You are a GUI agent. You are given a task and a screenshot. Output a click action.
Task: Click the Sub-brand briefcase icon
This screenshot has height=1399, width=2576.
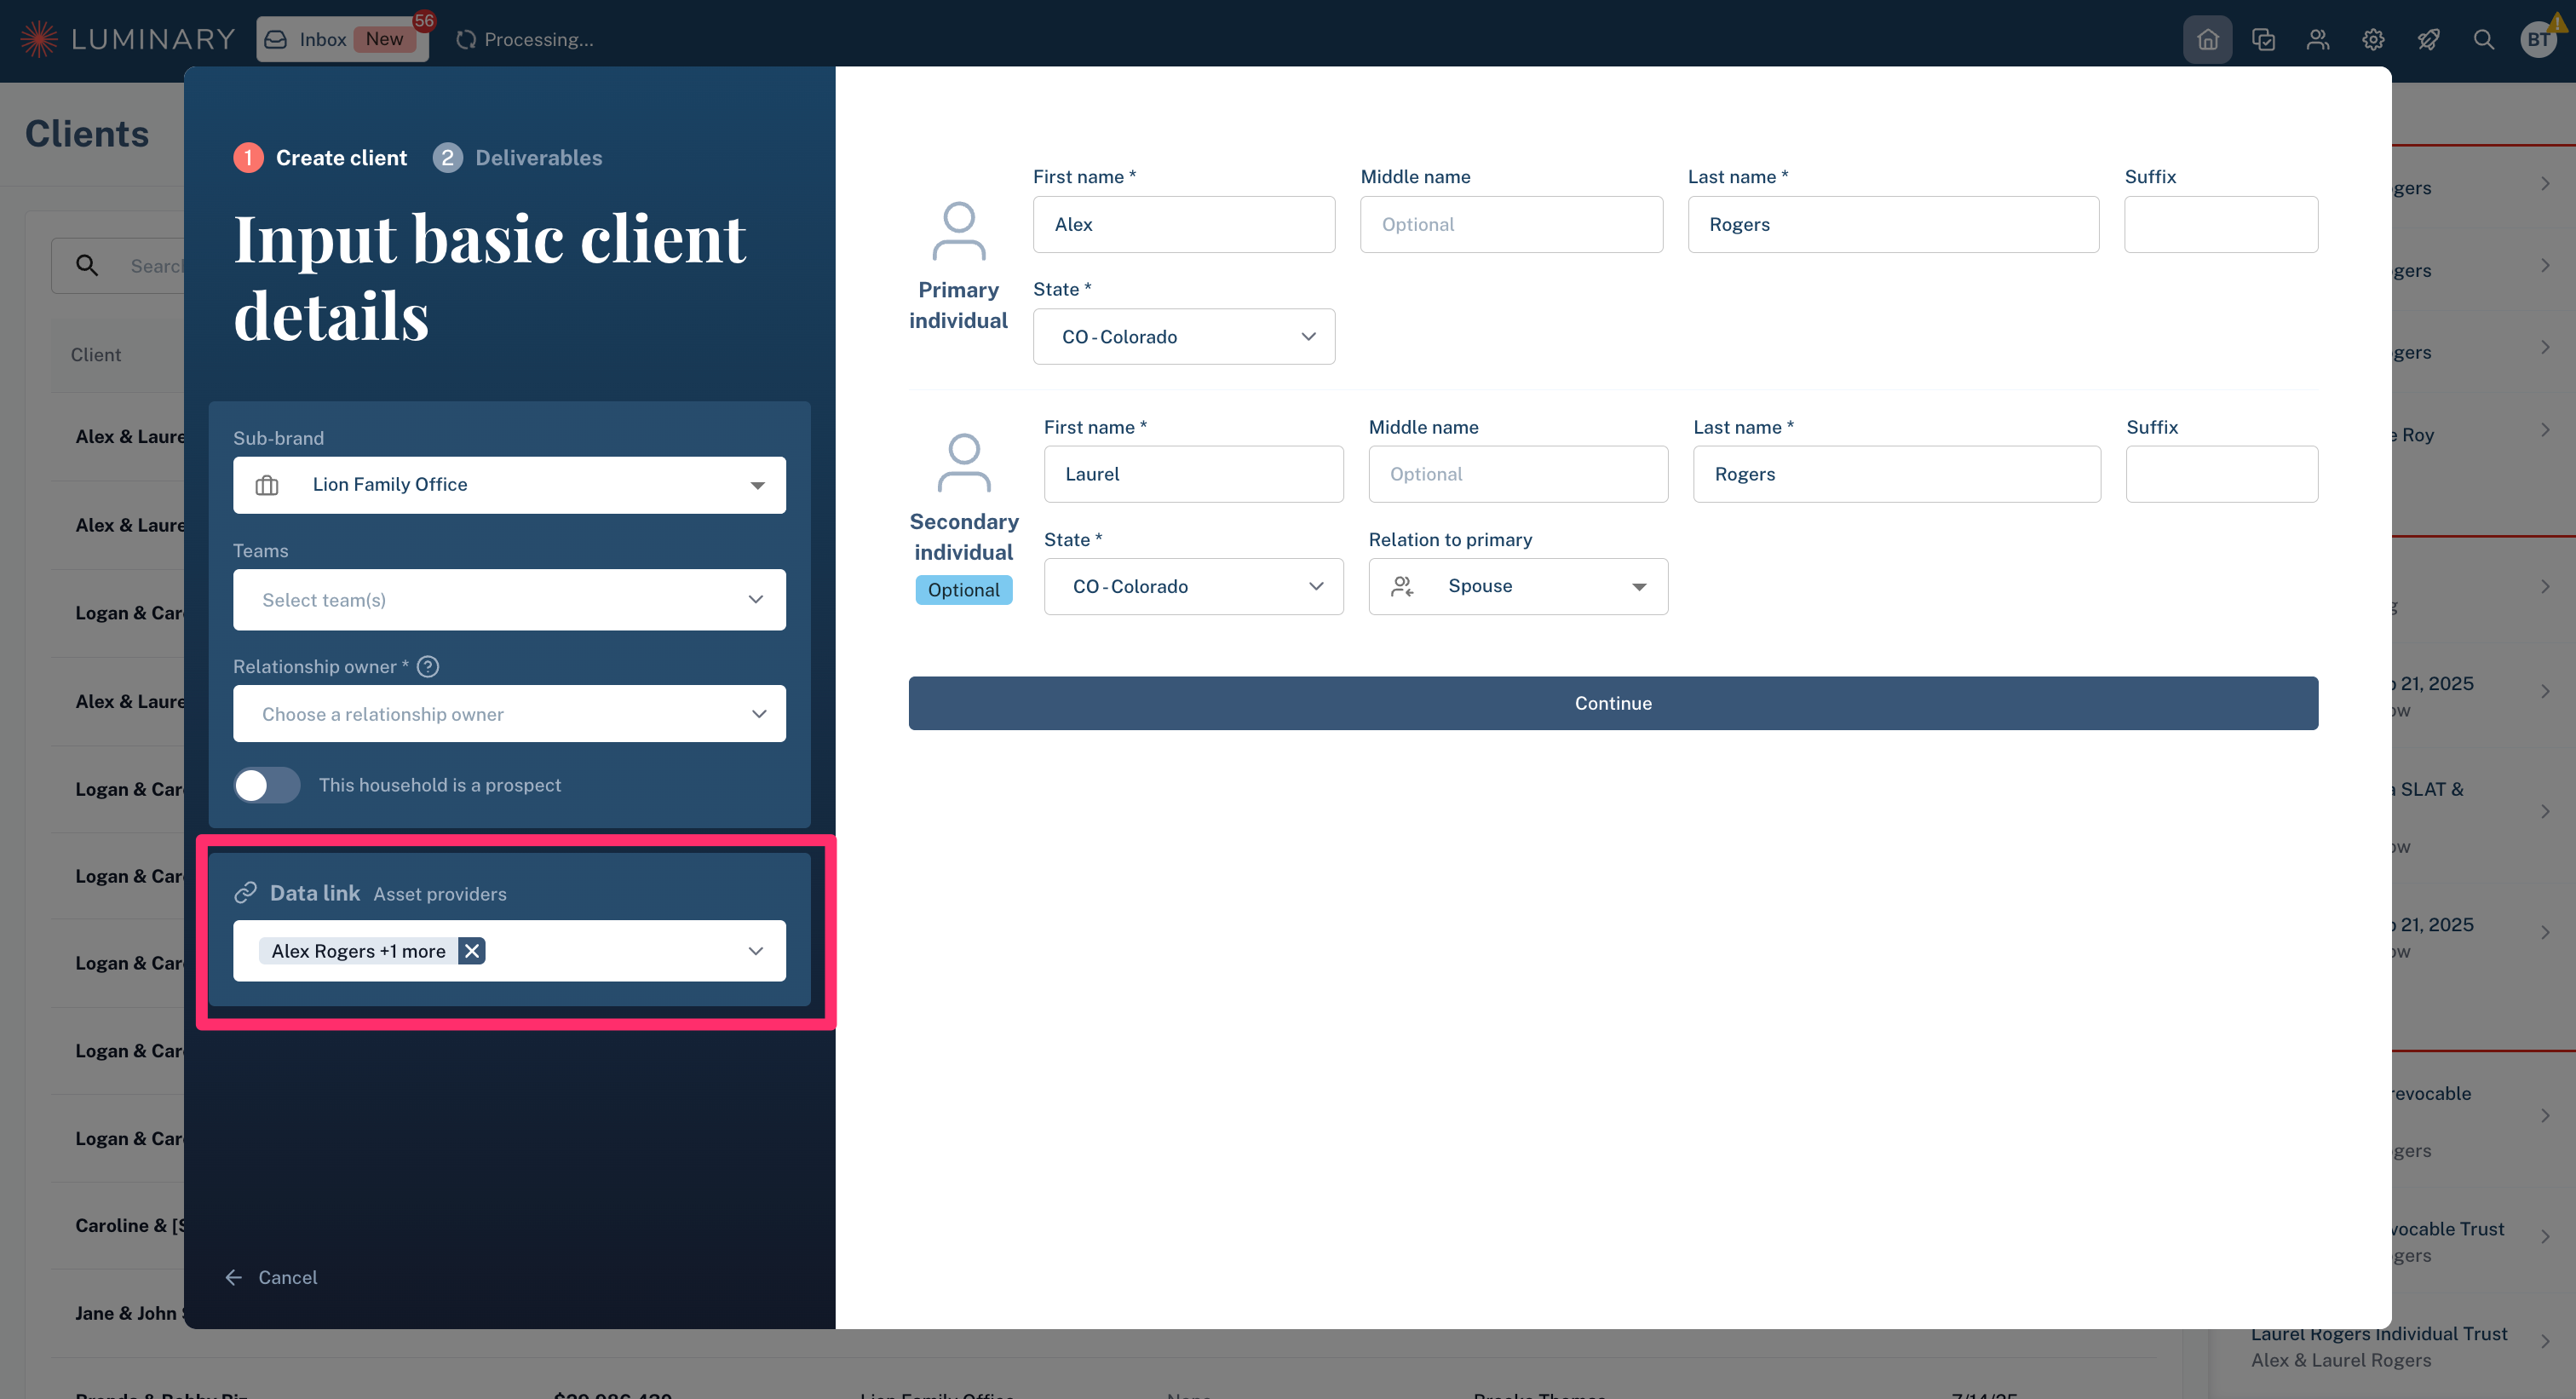pyautogui.click(x=267, y=485)
